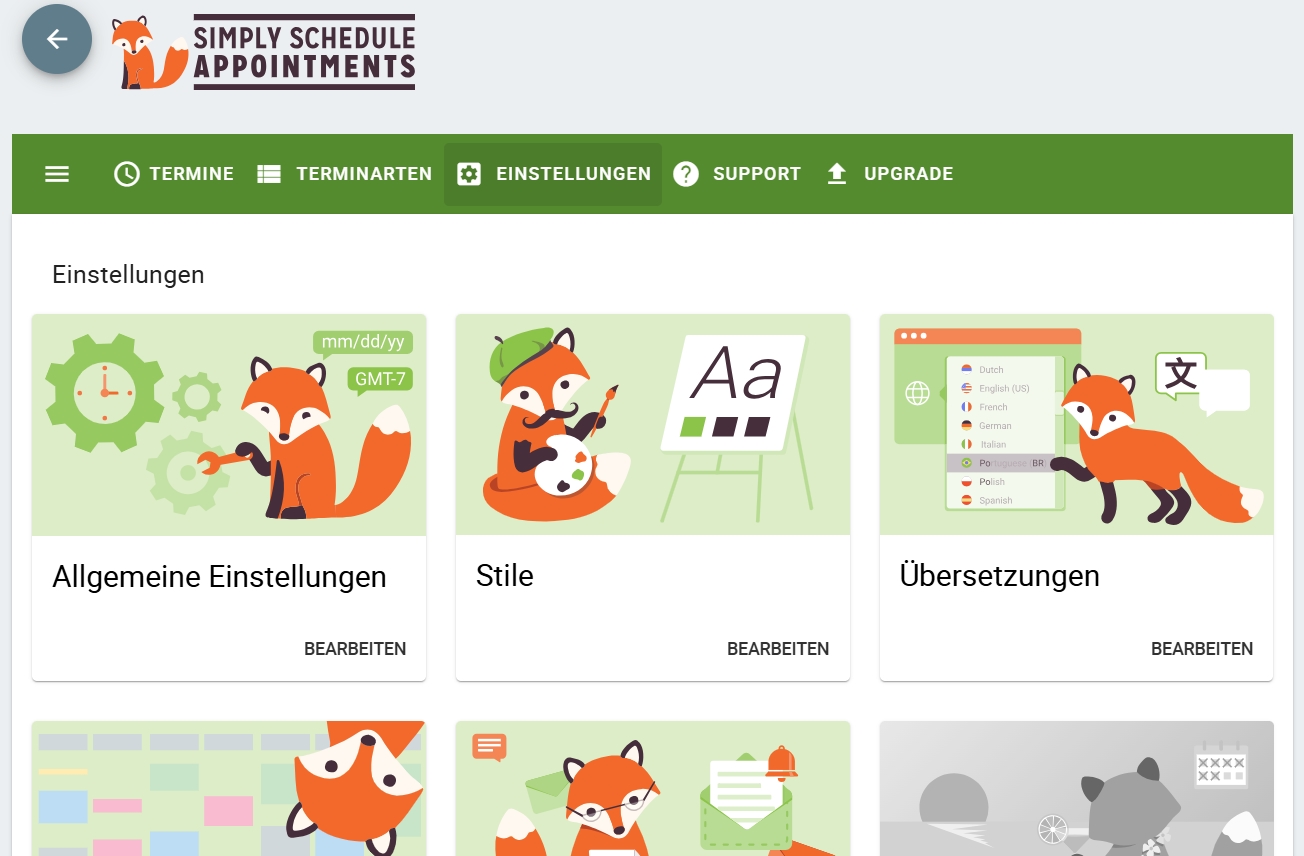
Task: Open the hamburger menu icon
Action: 57,174
